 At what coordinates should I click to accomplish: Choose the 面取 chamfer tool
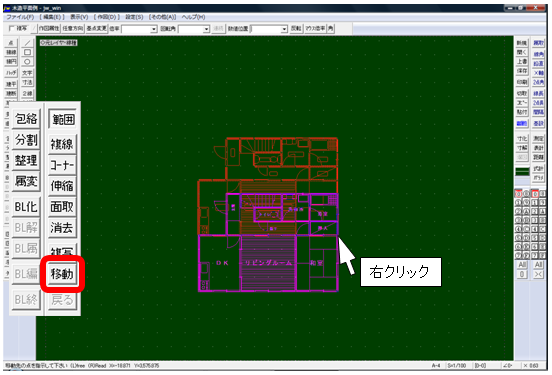point(62,207)
